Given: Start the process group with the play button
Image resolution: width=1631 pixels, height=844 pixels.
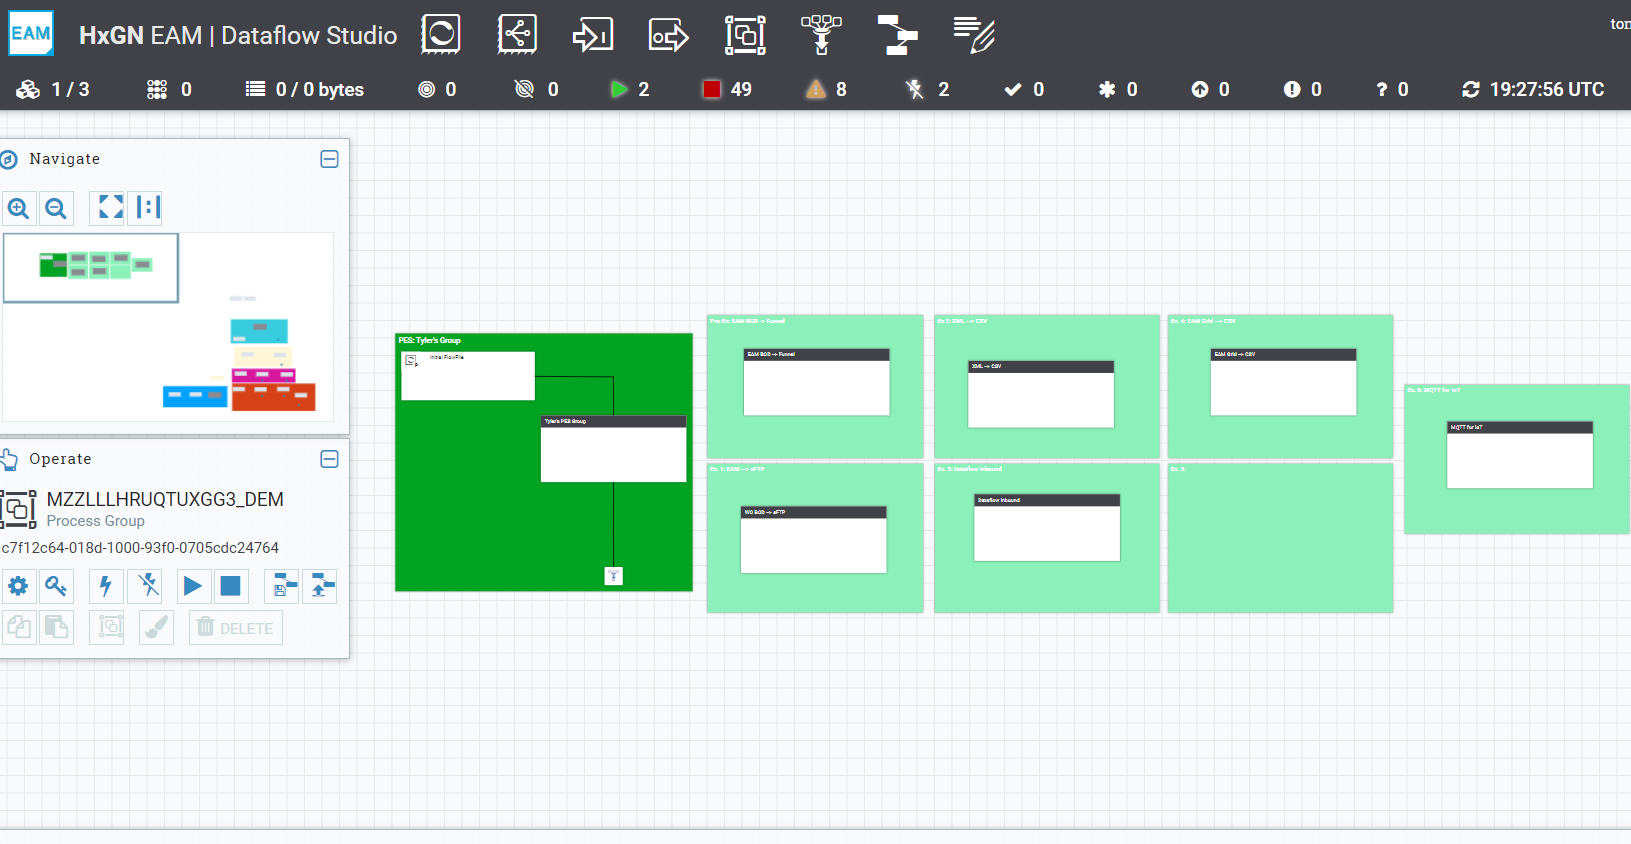Looking at the screenshot, I should tap(193, 586).
